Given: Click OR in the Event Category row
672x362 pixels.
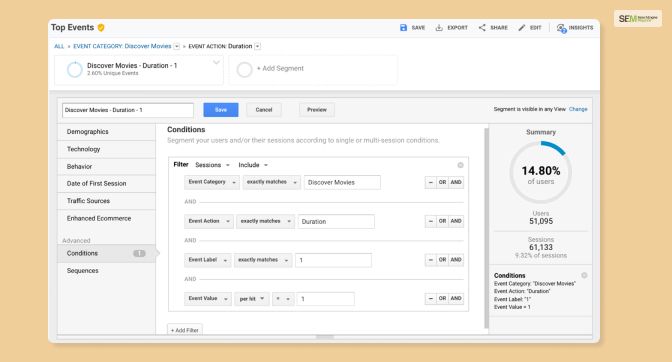Looking at the screenshot, I should [442, 182].
